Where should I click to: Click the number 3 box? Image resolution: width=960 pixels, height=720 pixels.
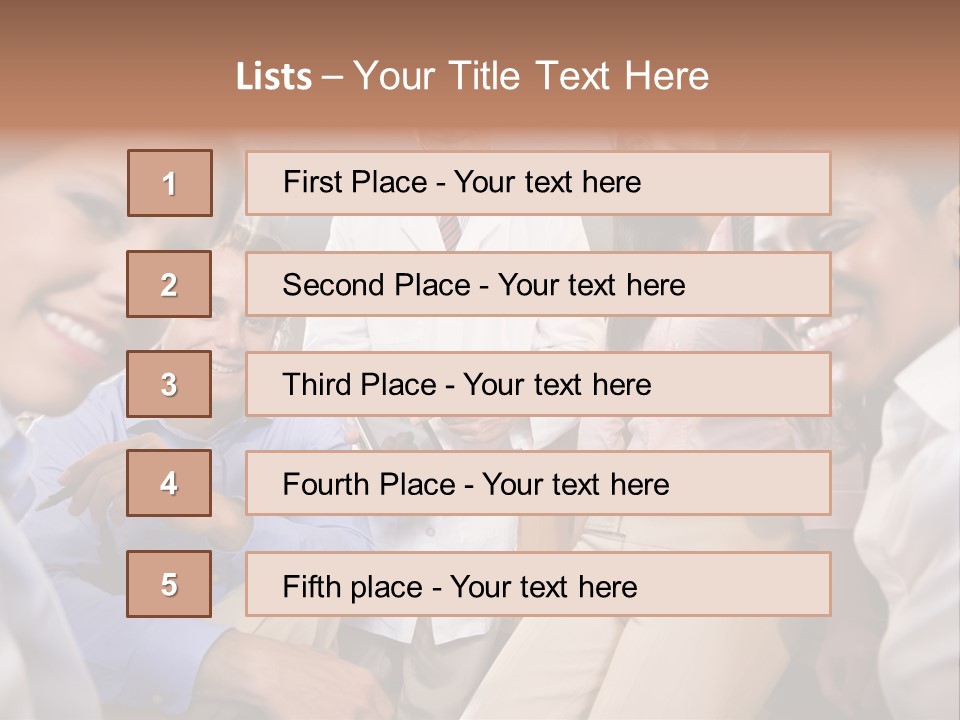[169, 384]
